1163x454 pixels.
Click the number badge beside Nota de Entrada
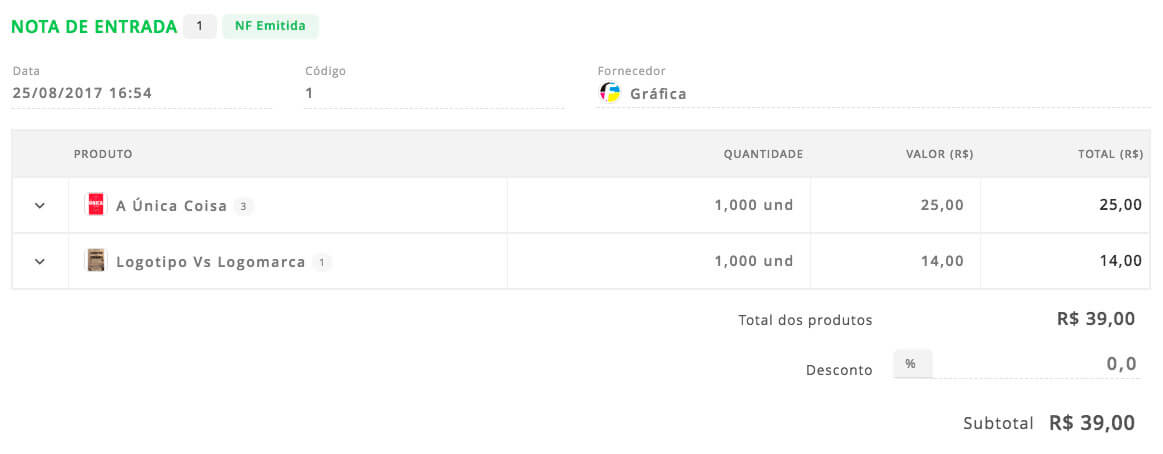click(200, 26)
